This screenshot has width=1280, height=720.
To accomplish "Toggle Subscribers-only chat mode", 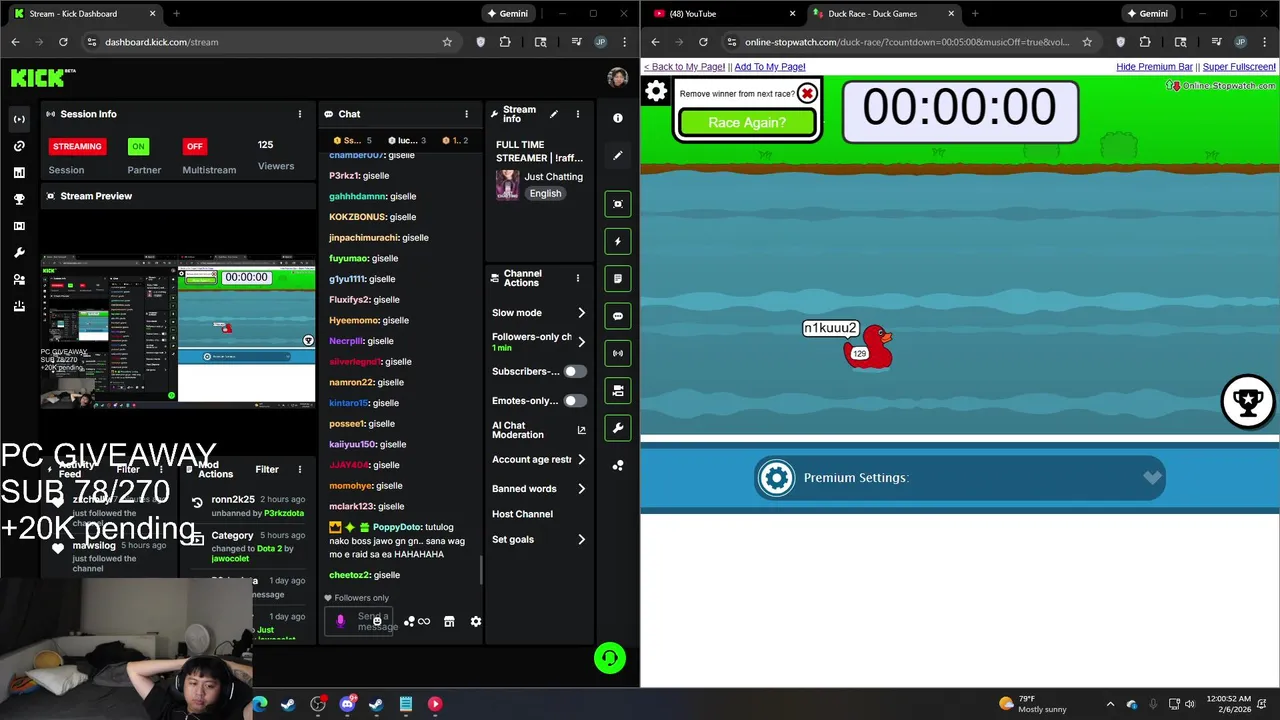I will coord(574,371).
